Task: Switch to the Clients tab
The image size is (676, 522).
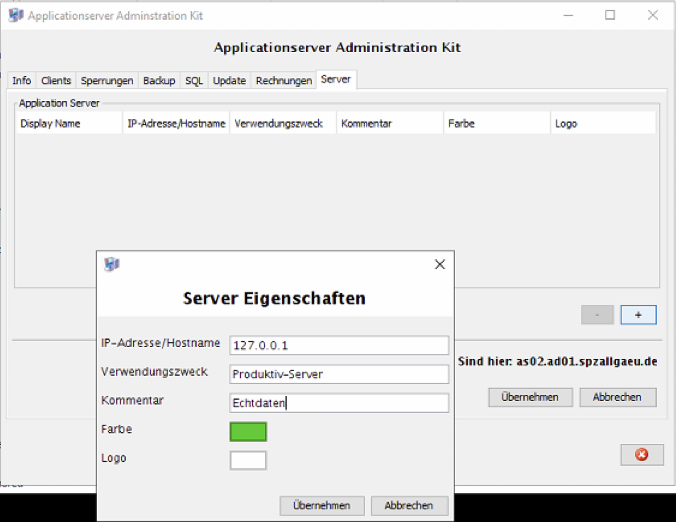Action: click(x=56, y=81)
